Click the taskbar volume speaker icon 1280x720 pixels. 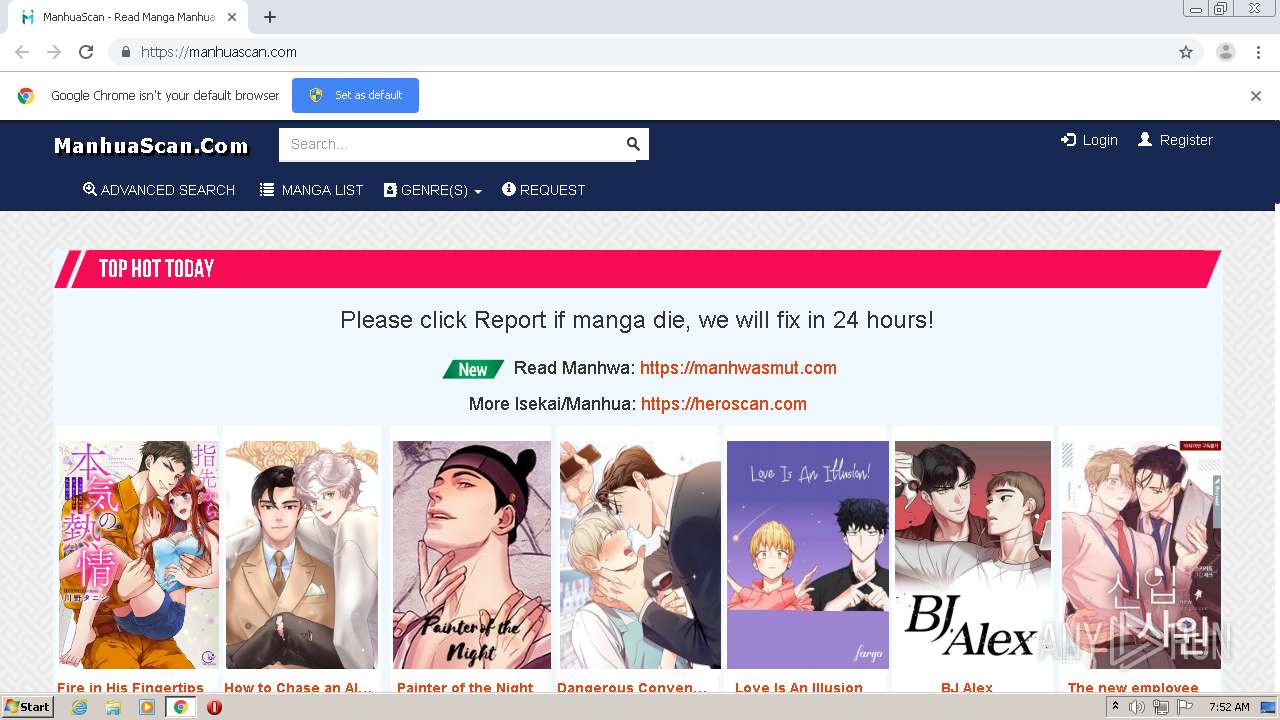tap(1137, 707)
